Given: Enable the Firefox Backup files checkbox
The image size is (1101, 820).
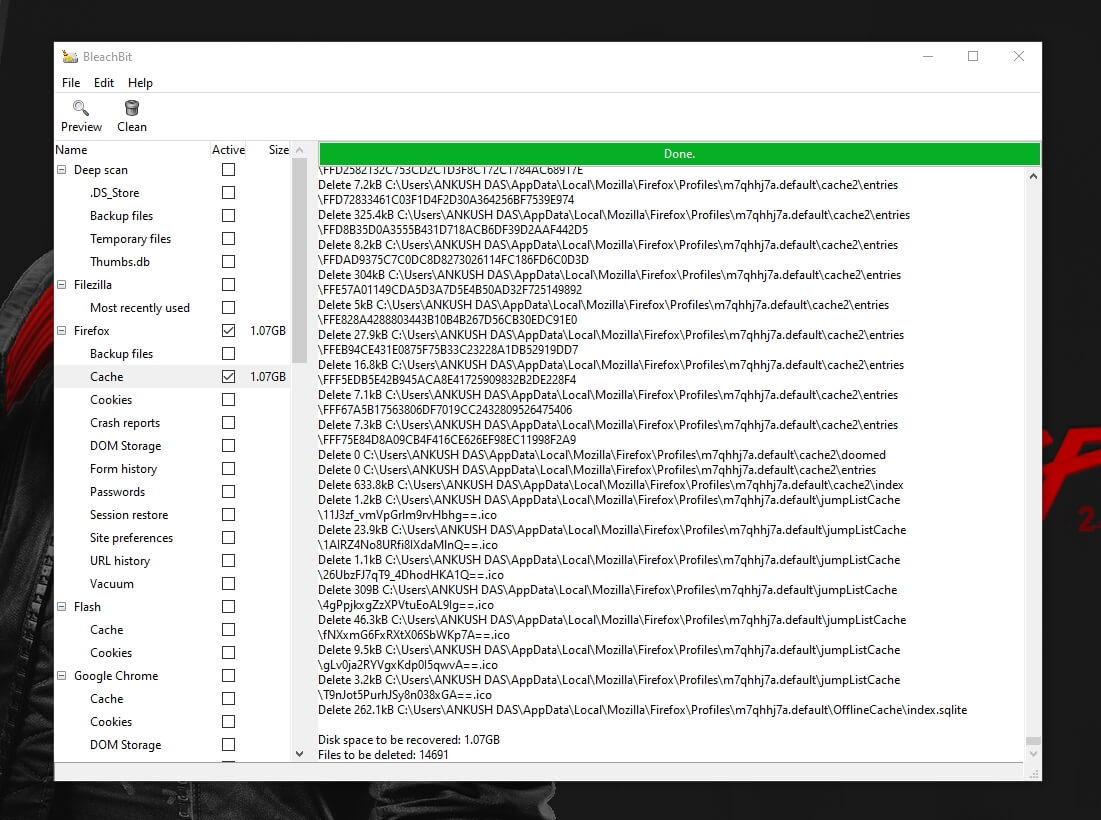Looking at the screenshot, I should pyautogui.click(x=228, y=354).
